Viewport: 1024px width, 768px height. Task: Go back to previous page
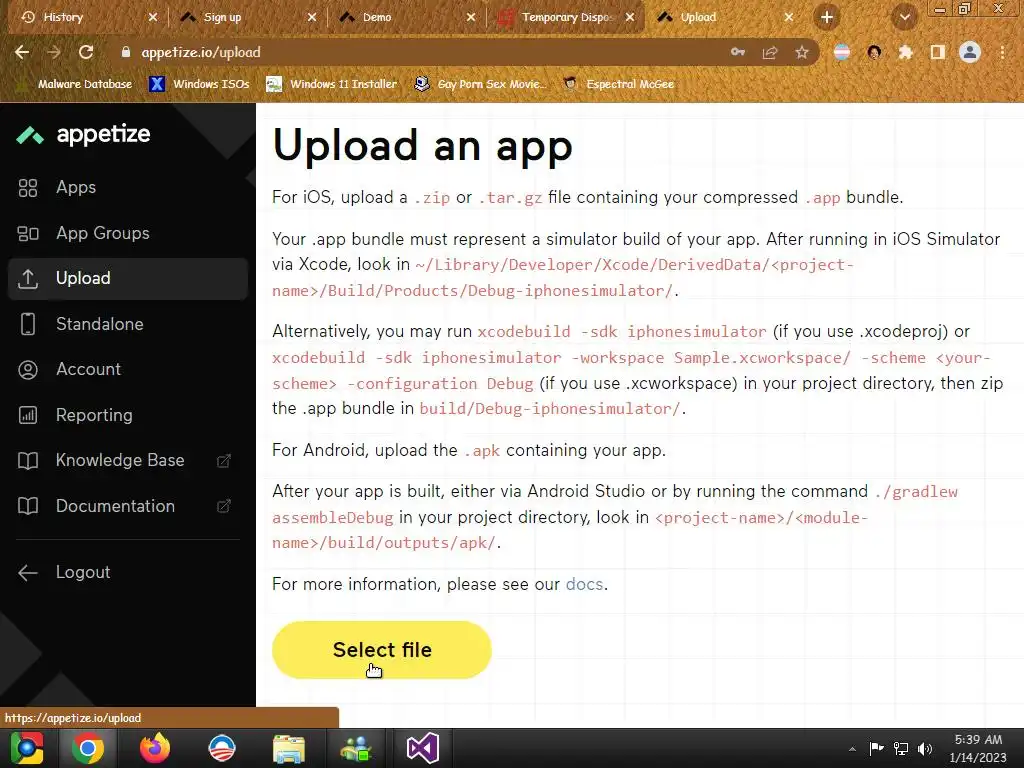pos(22,52)
